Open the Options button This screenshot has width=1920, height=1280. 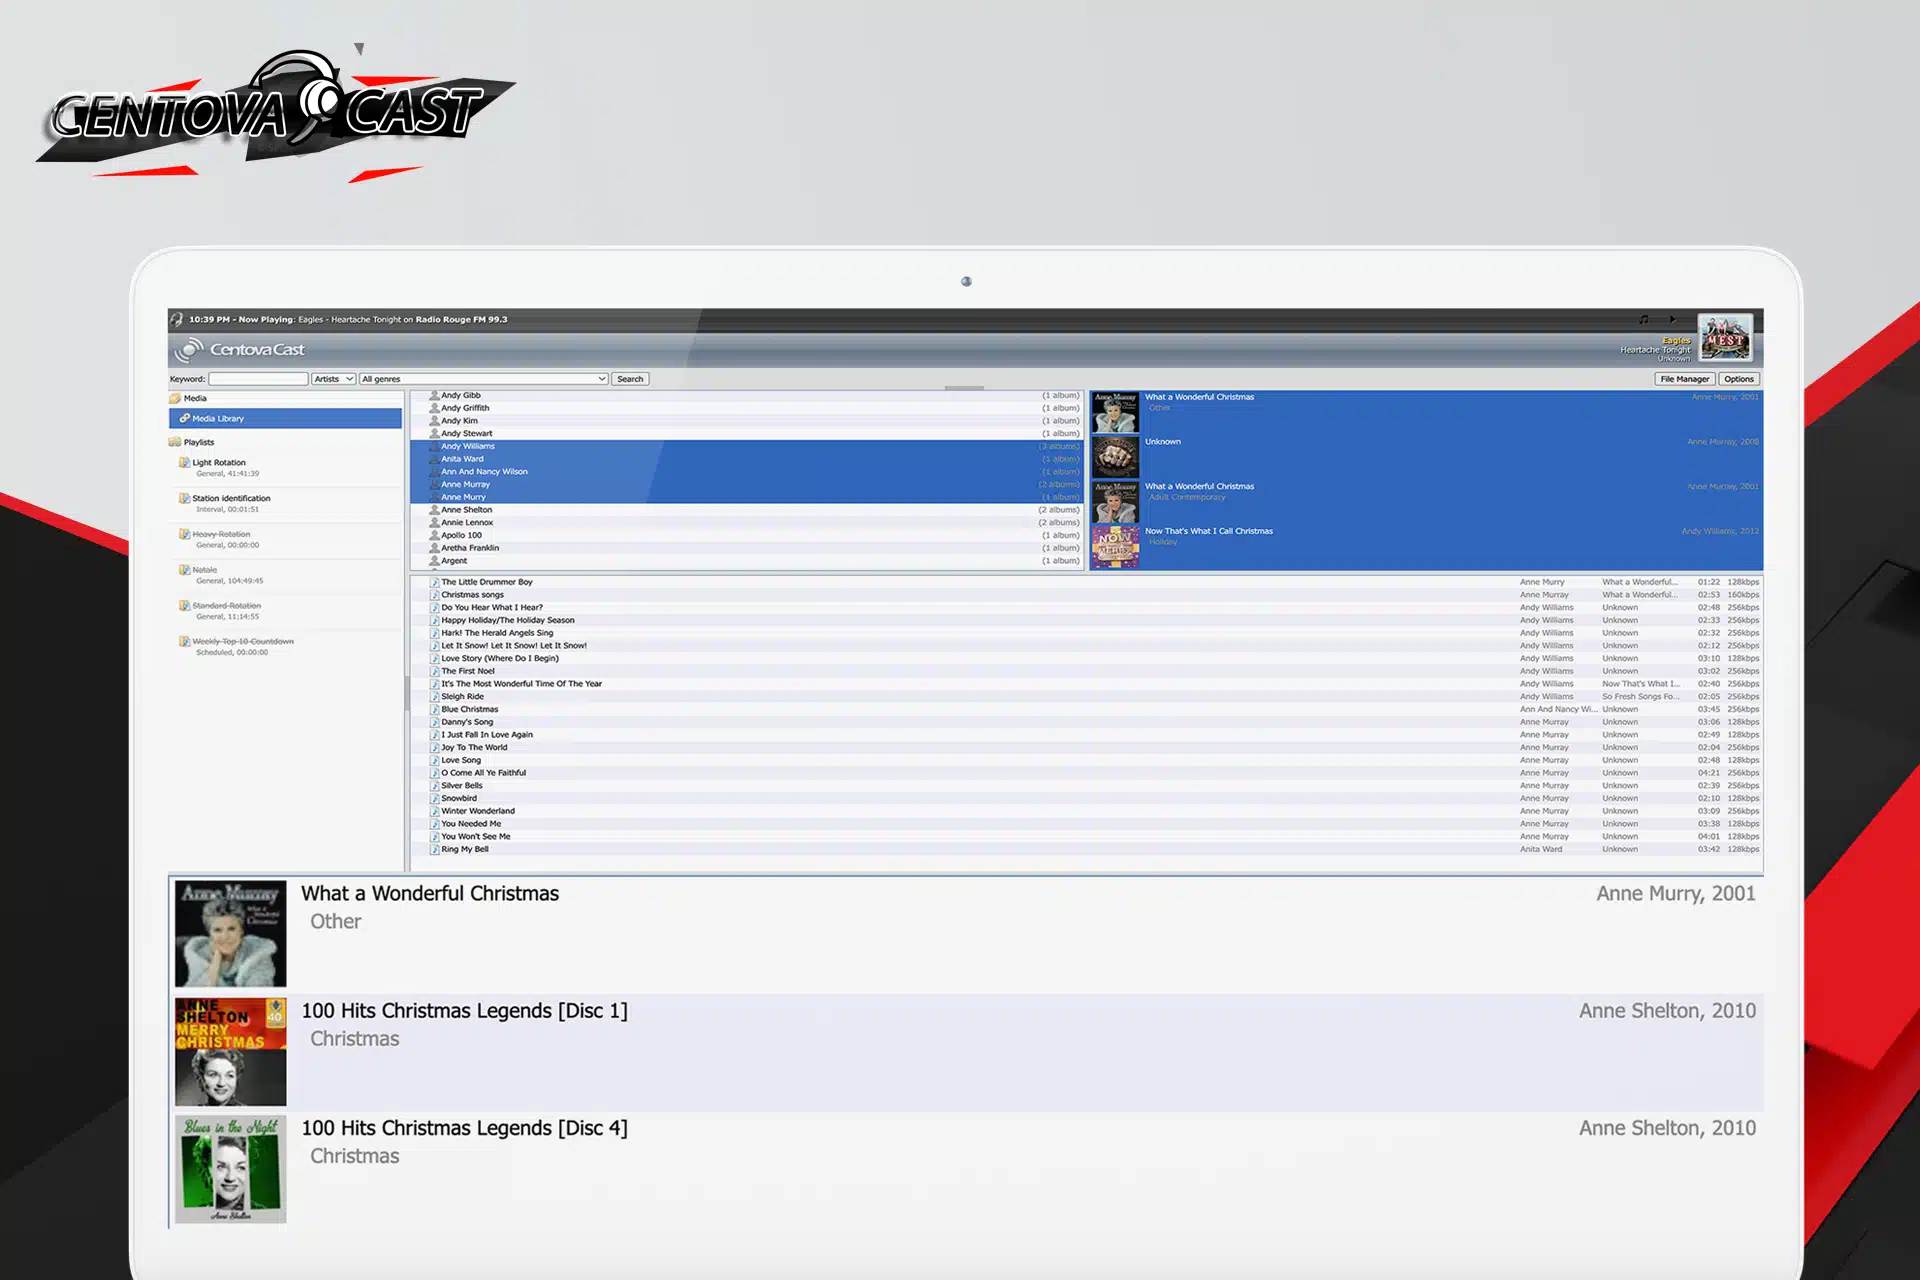click(x=1739, y=379)
